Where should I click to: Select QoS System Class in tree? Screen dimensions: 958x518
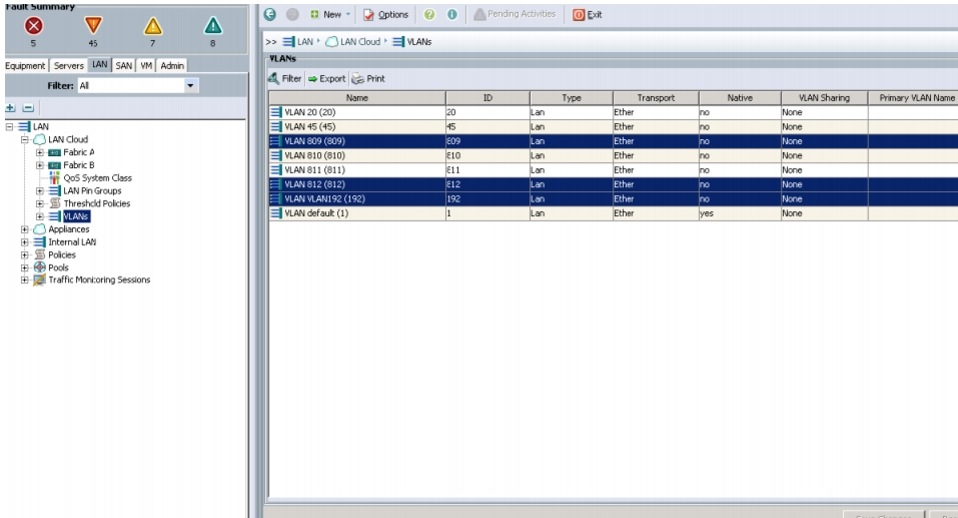[97, 178]
